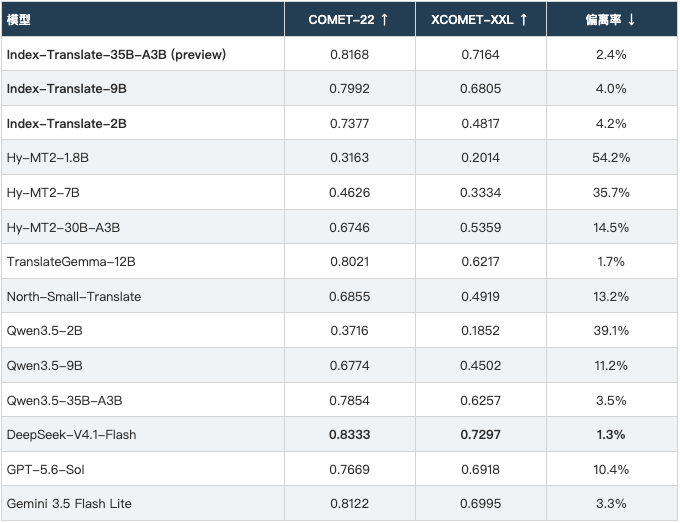Image resolution: width=680 pixels, height=523 pixels.
Task: Click XCOMET-XXL value 0.4502
Action: (481, 366)
